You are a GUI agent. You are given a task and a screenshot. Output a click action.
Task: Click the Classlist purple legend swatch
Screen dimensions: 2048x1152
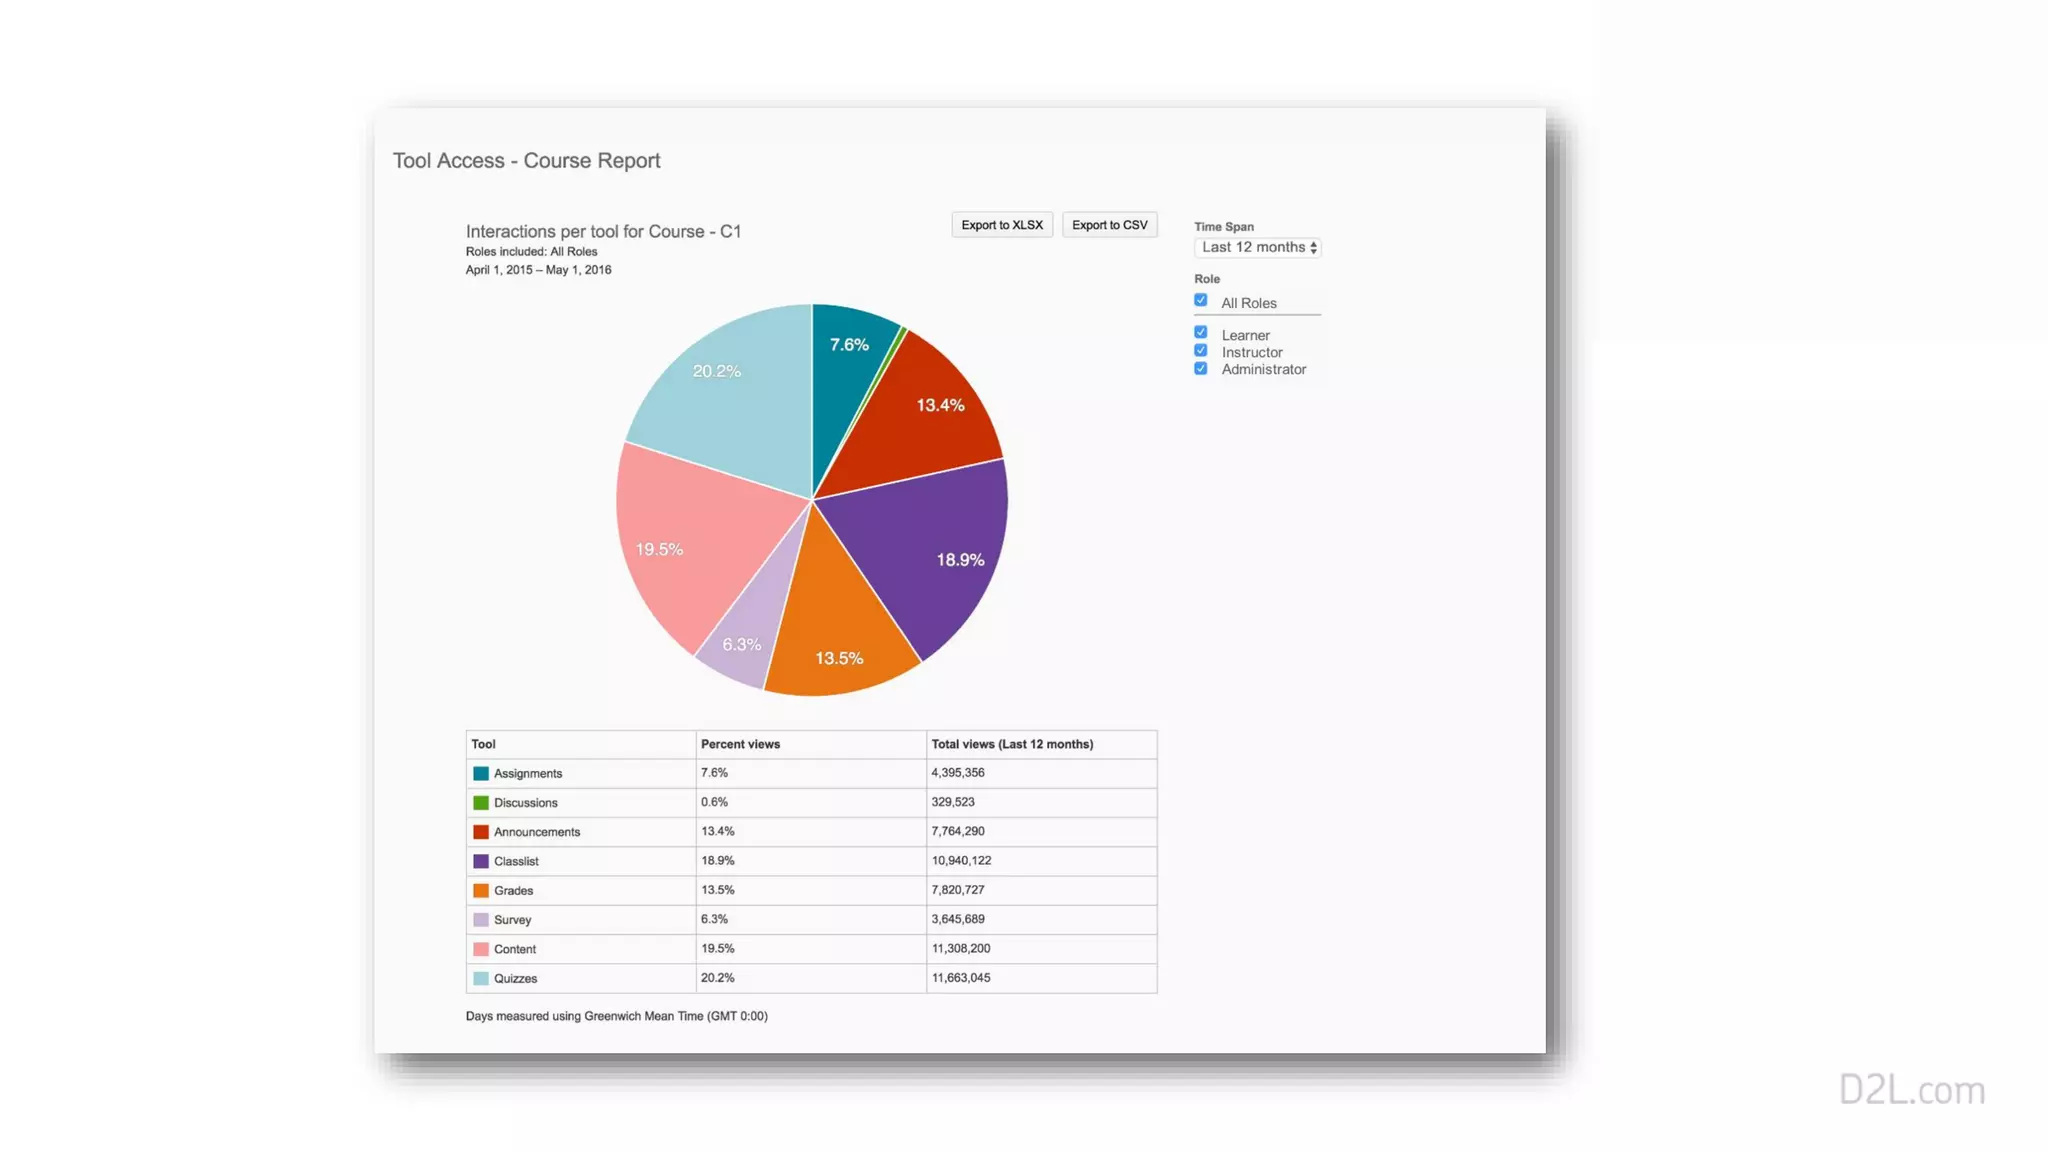pyautogui.click(x=481, y=861)
